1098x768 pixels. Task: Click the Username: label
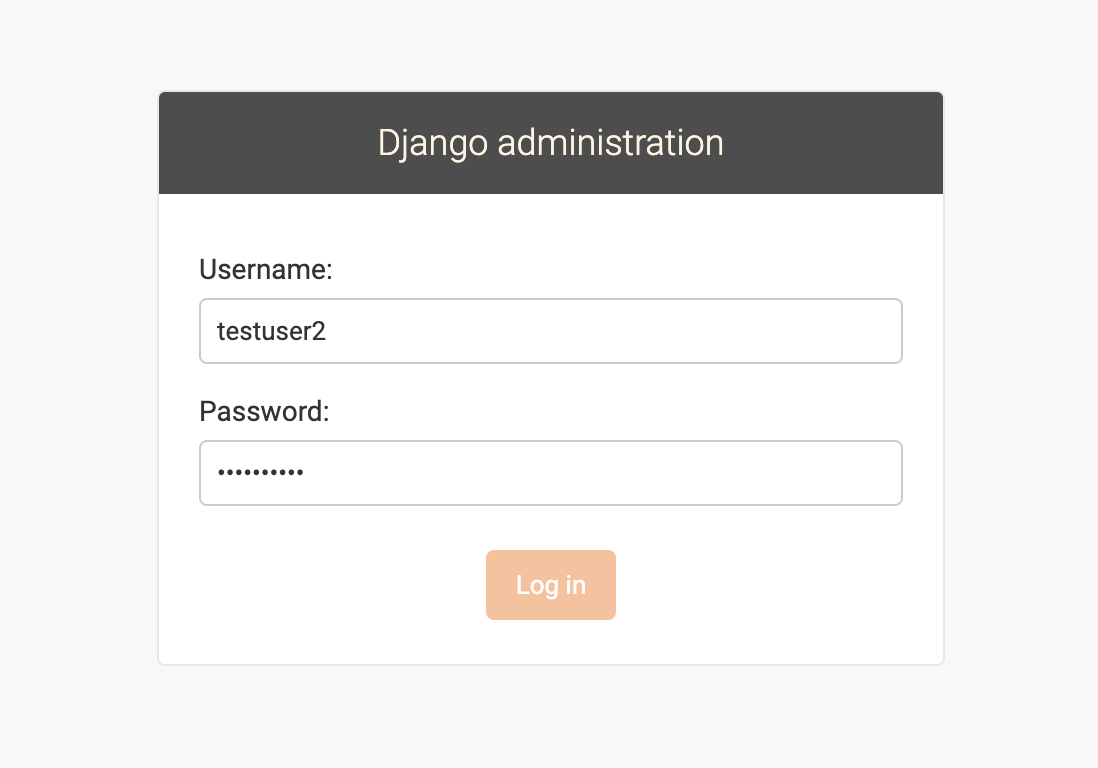(x=265, y=269)
